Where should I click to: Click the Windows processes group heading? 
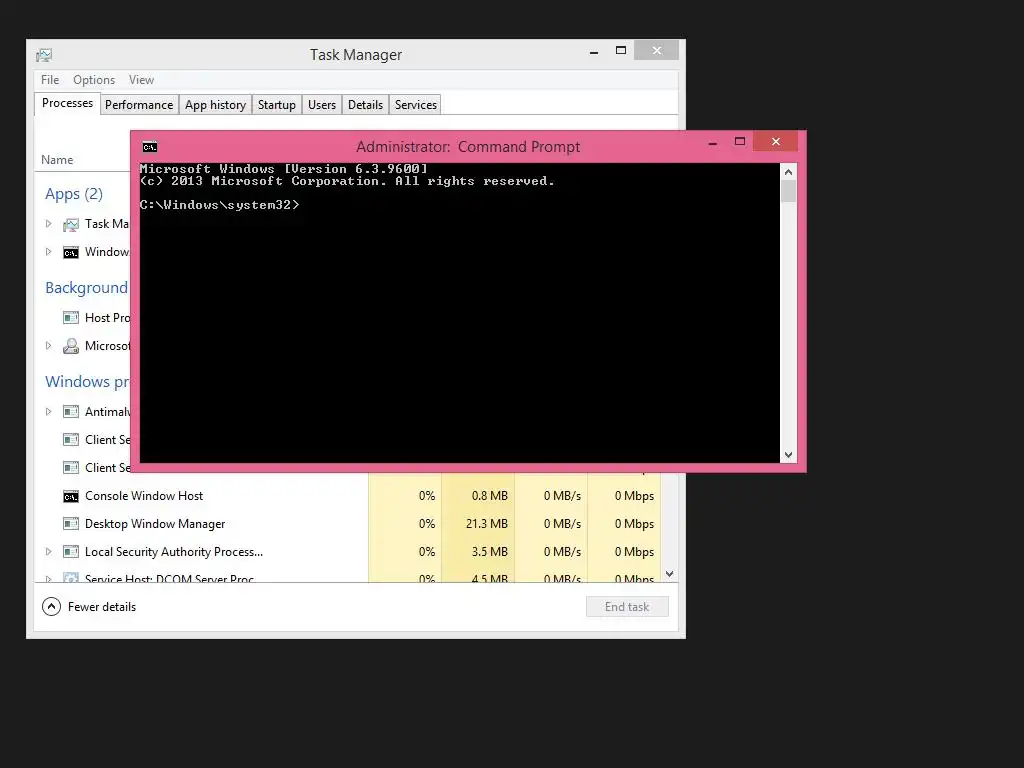tap(86, 381)
